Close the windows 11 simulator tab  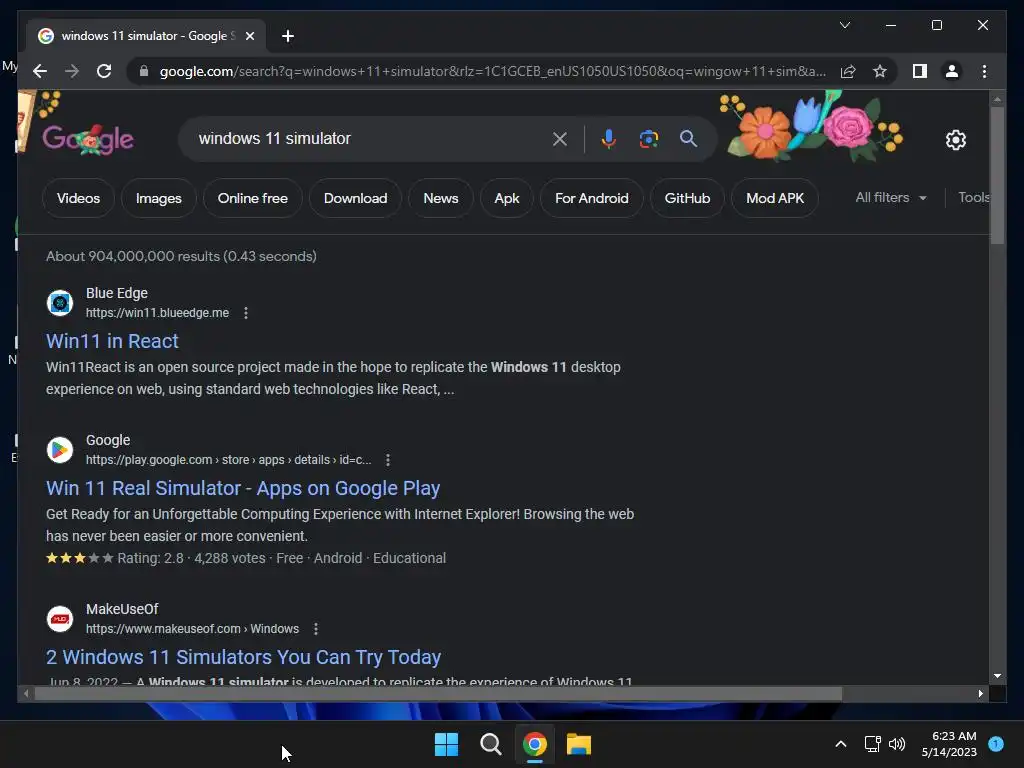pos(249,36)
